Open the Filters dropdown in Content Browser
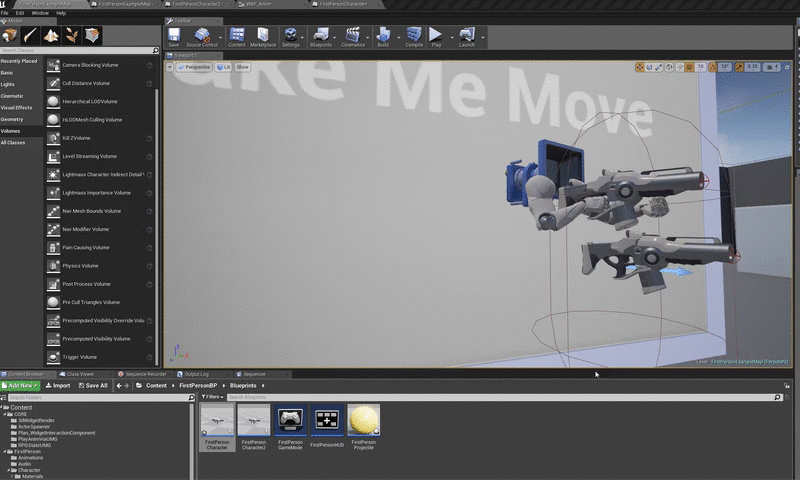Screen dimensions: 800x480 tap(212, 397)
